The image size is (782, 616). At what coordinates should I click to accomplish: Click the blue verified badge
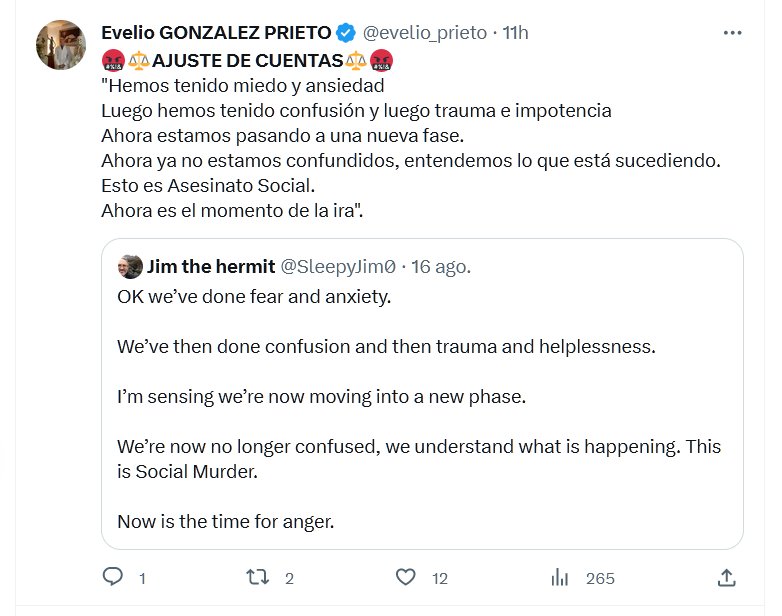[x=346, y=33]
